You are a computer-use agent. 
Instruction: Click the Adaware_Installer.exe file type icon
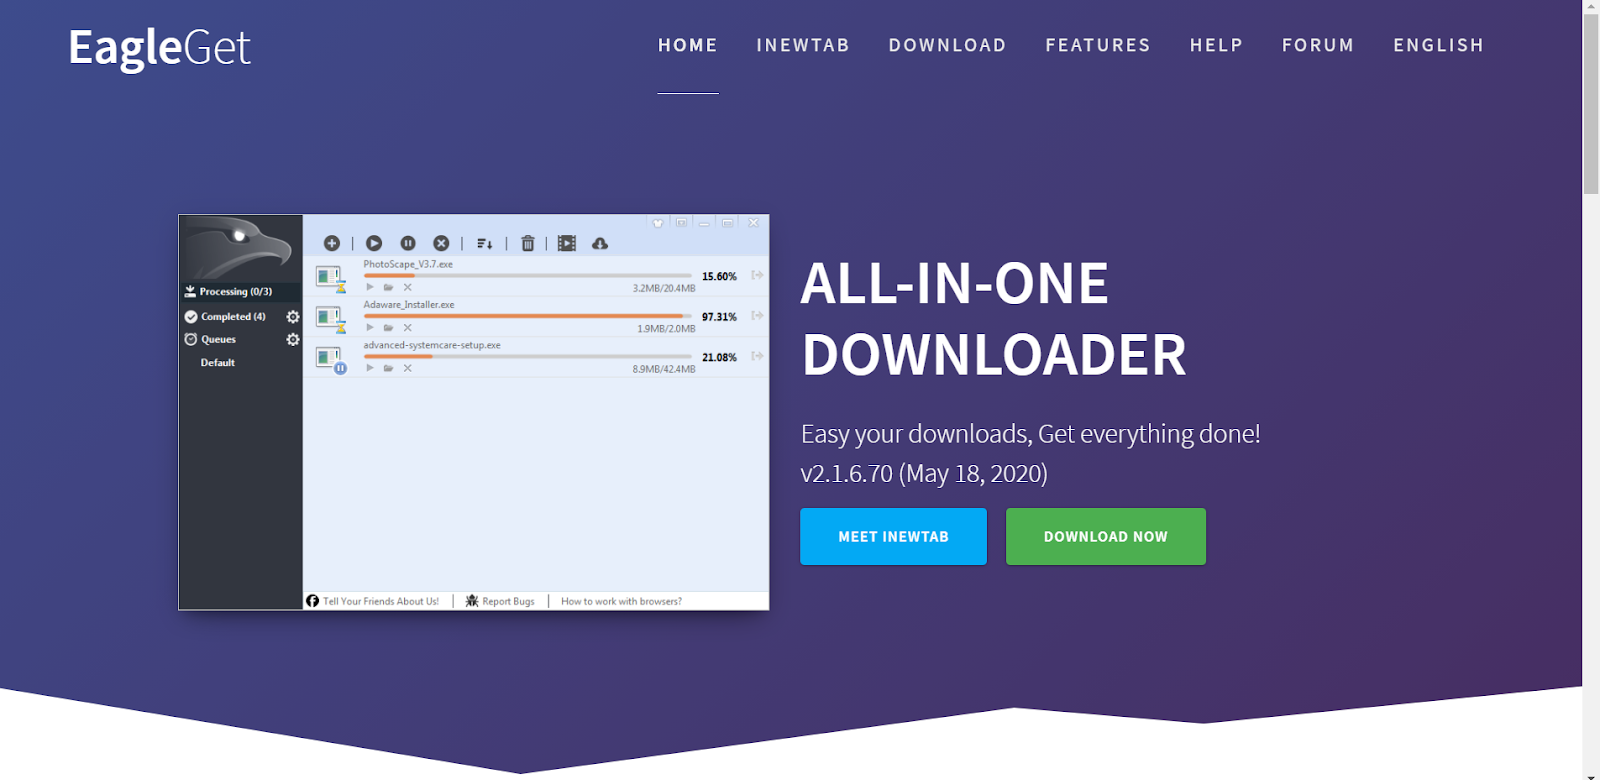click(330, 319)
